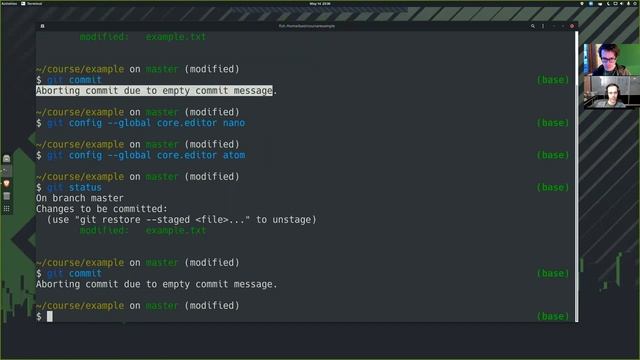This screenshot has width=640, height=360.
Task: Click '(base)' beside the nano command
Action: (x=553, y=123)
